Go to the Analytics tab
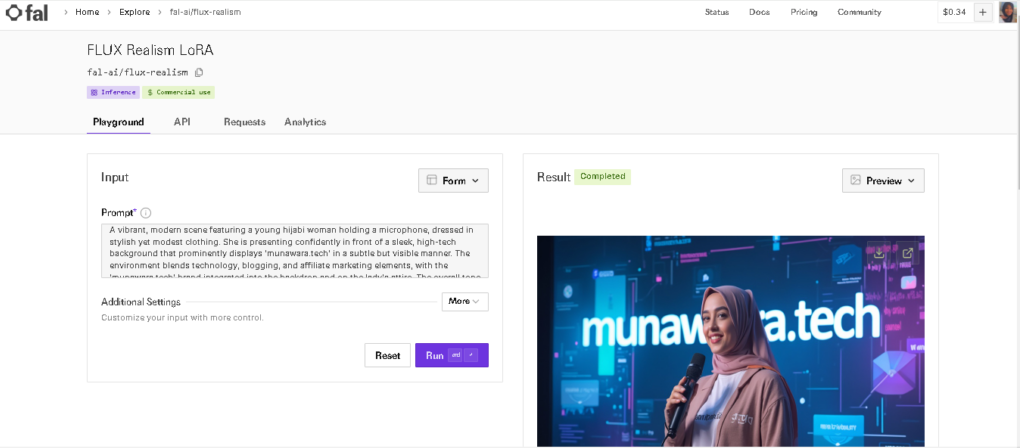Image resolution: width=1020 pixels, height=448 pixels. pyautogui.click(x=305, y=122)
